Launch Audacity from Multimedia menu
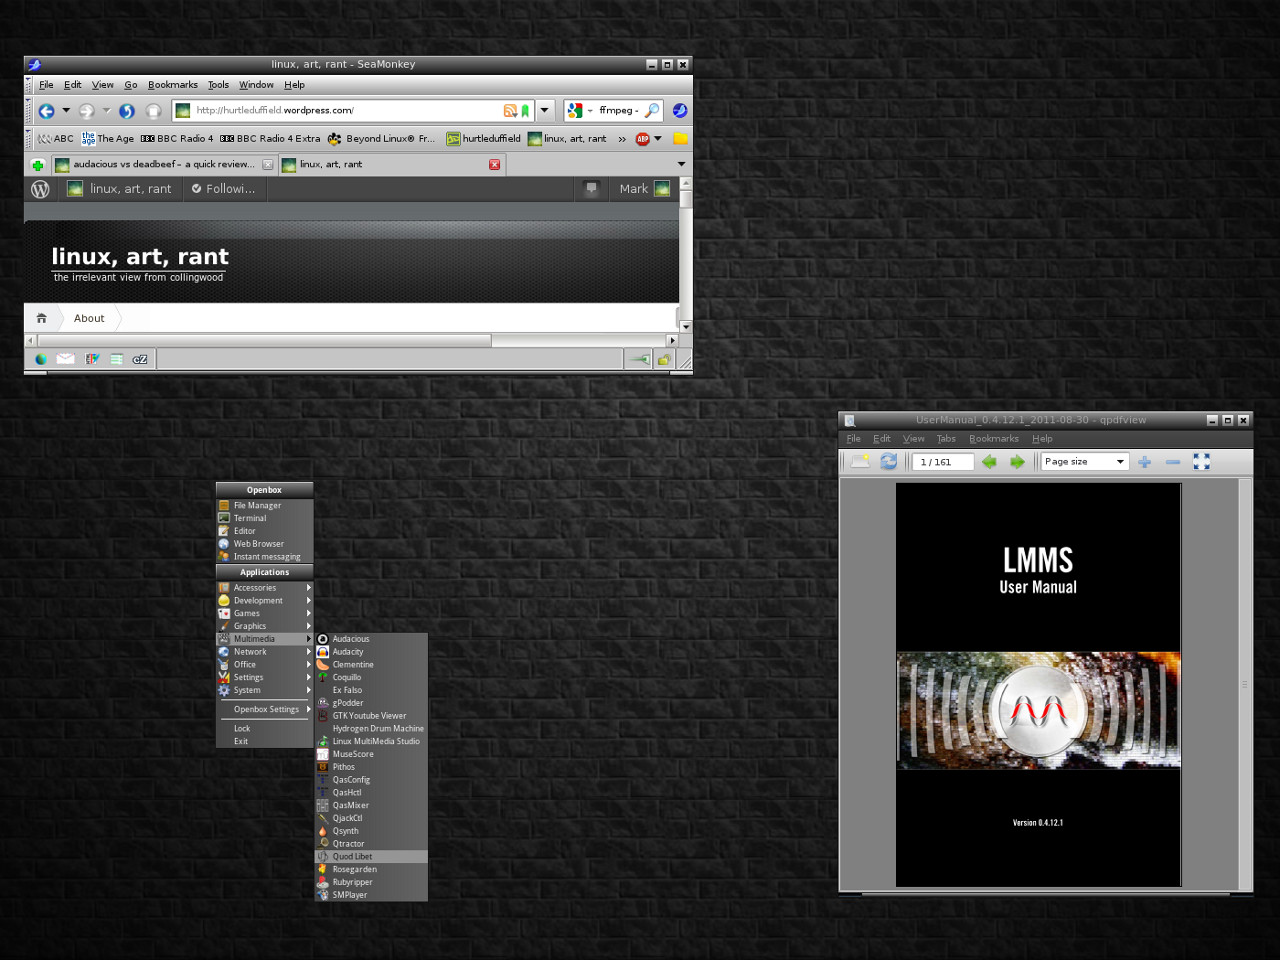1280x960 pixels. [372, 652]
